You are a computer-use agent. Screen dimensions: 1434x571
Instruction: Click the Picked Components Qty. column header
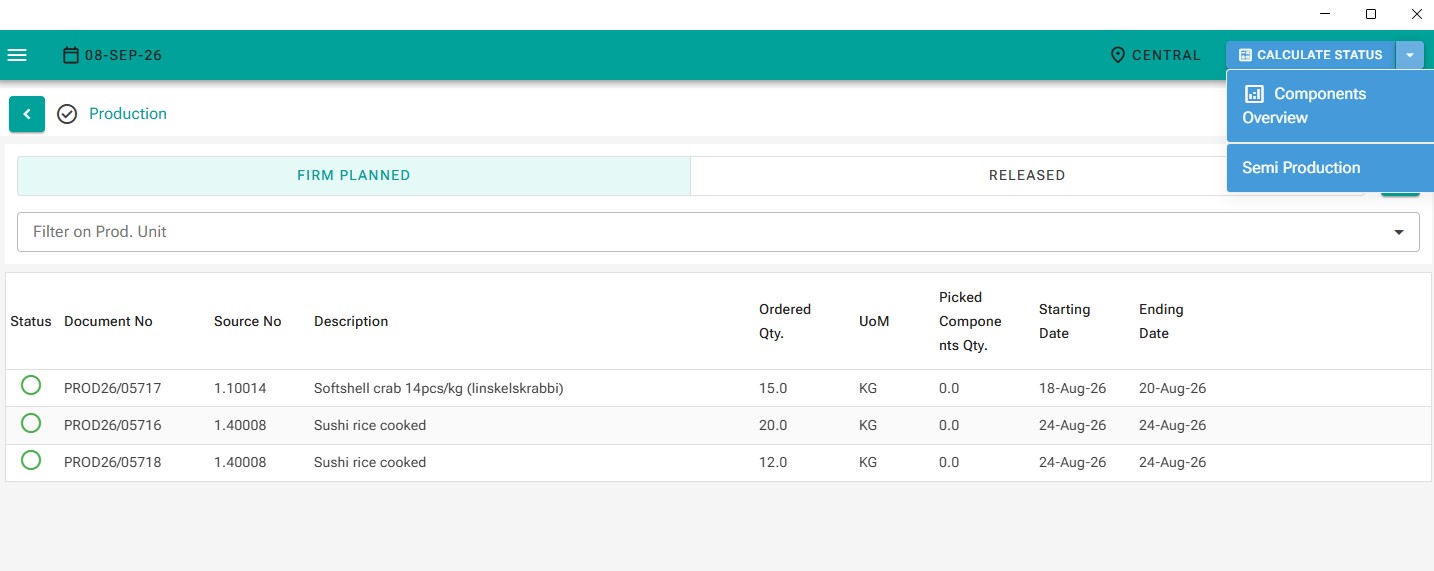click(970, 321)
